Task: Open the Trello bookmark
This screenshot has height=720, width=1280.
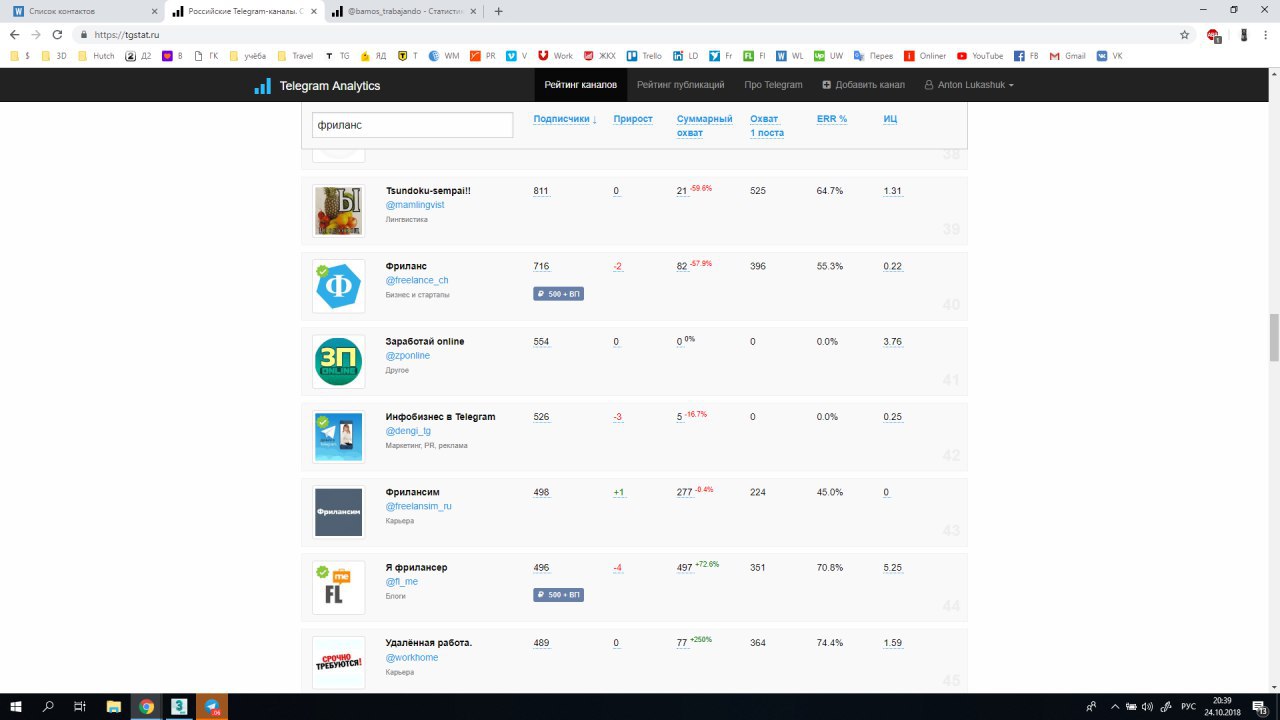Action: point(644,56)
